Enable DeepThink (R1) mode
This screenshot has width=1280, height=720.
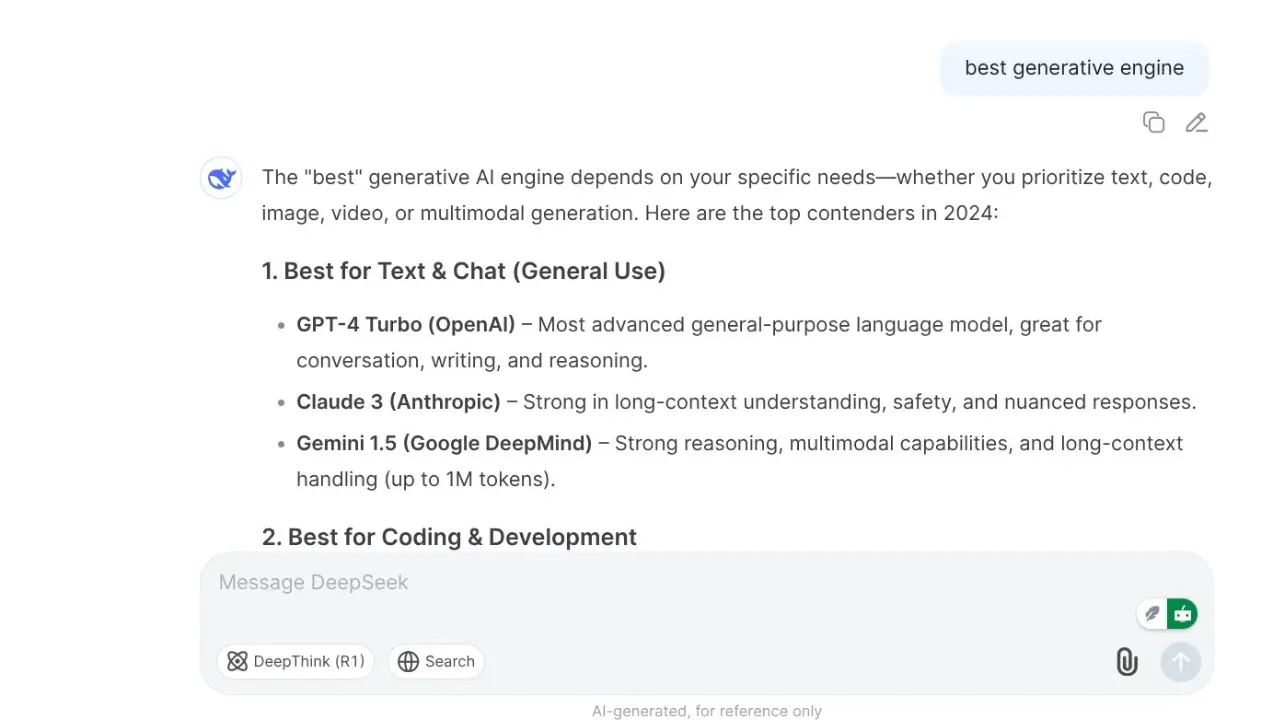pyautogui.click(x=295, y=661)
